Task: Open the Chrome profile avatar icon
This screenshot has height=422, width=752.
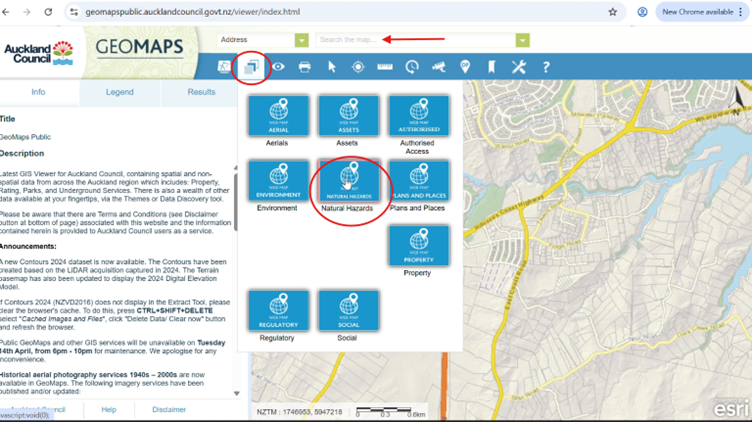Action: pos(642,12)
